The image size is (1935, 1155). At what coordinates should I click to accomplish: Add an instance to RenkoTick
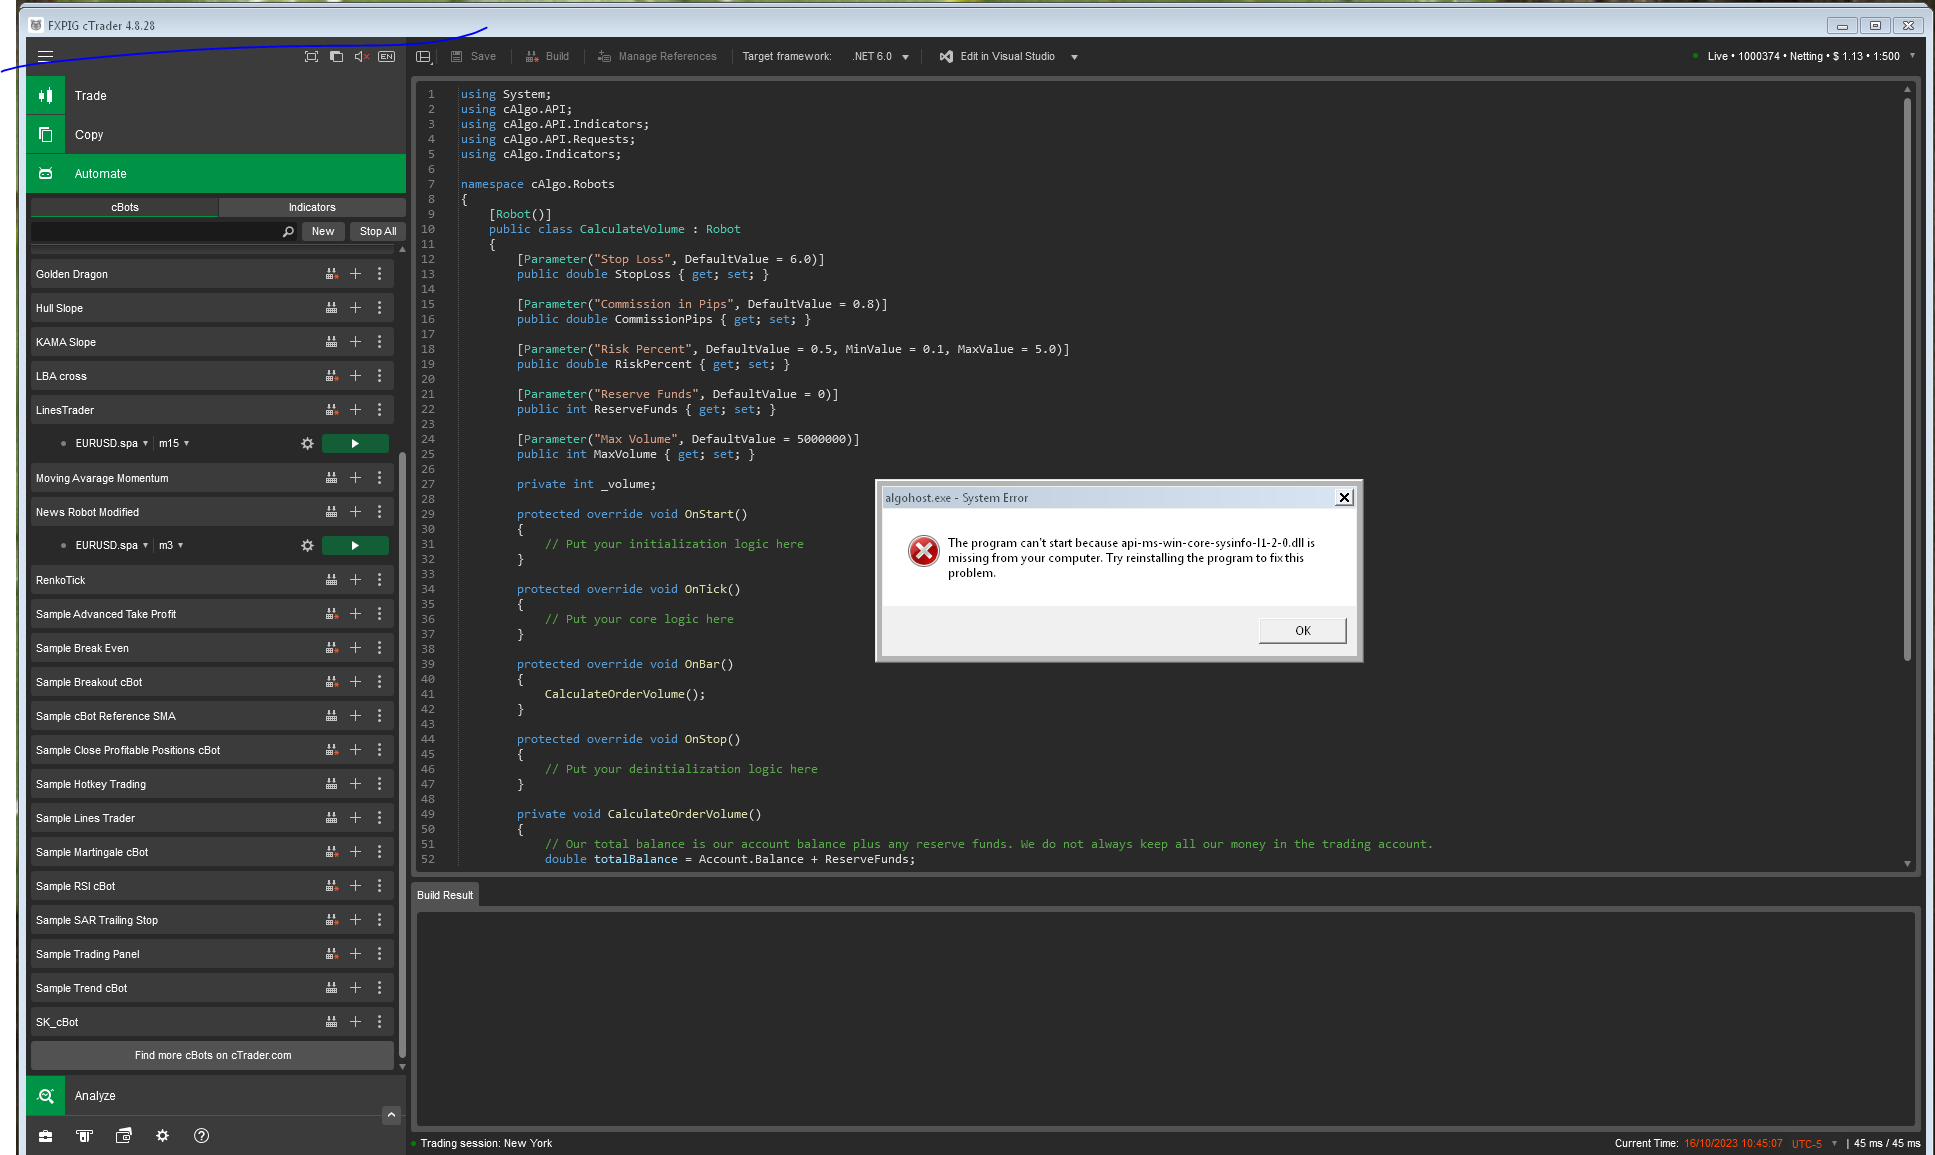tap(355, 580)
